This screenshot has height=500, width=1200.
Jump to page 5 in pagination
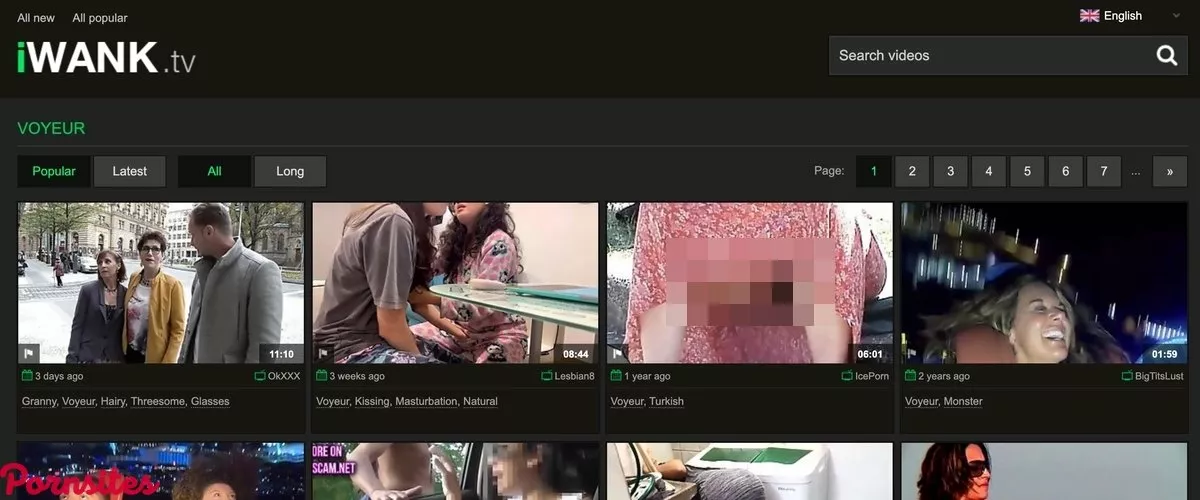1027,171
